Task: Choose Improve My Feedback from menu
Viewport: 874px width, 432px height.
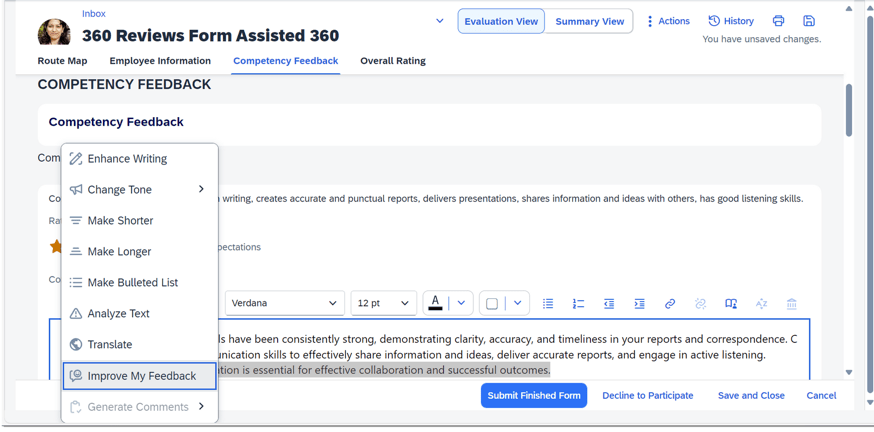Action: click(140, 376)
